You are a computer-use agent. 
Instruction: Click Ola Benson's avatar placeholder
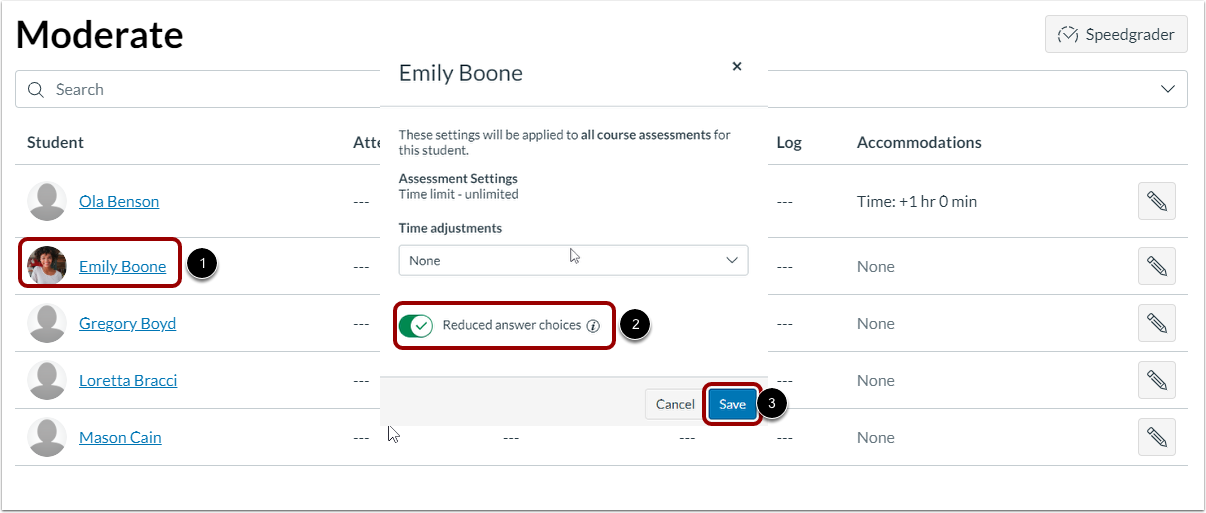tap(47, 201)
